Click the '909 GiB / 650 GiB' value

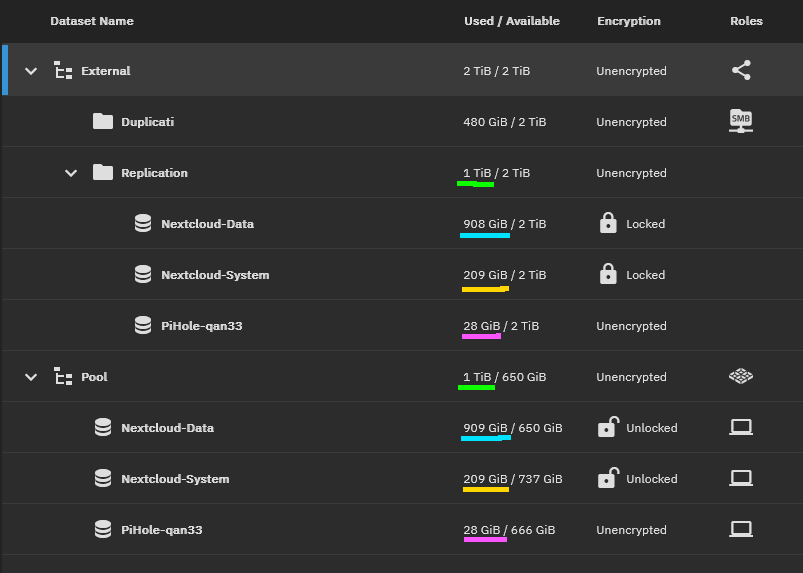pyautogui.click(x=513, y=428)
